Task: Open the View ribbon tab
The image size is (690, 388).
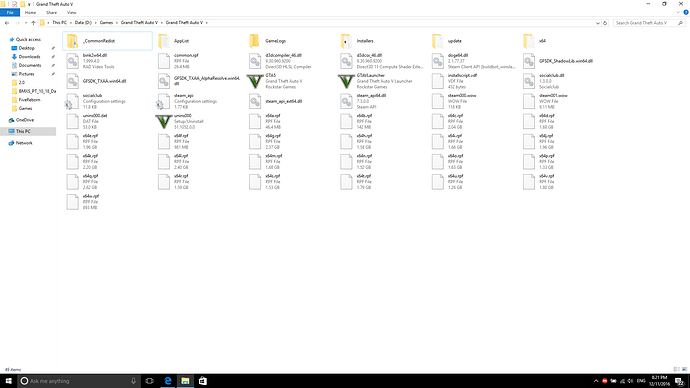Action: coord(72,13)
